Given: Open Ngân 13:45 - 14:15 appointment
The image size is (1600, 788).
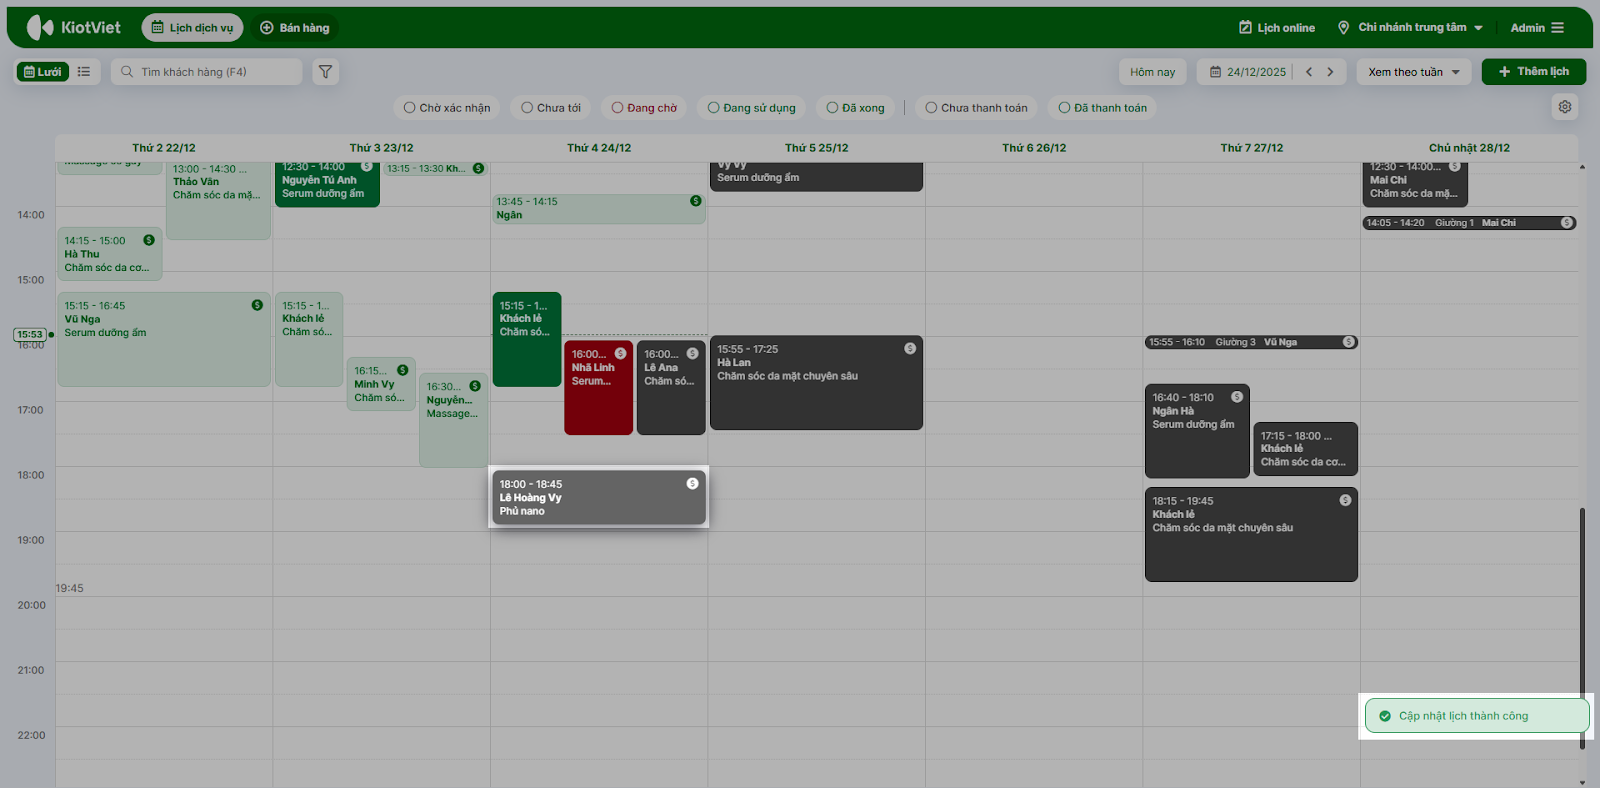Looking at the screenshot, I should point(599,209).
